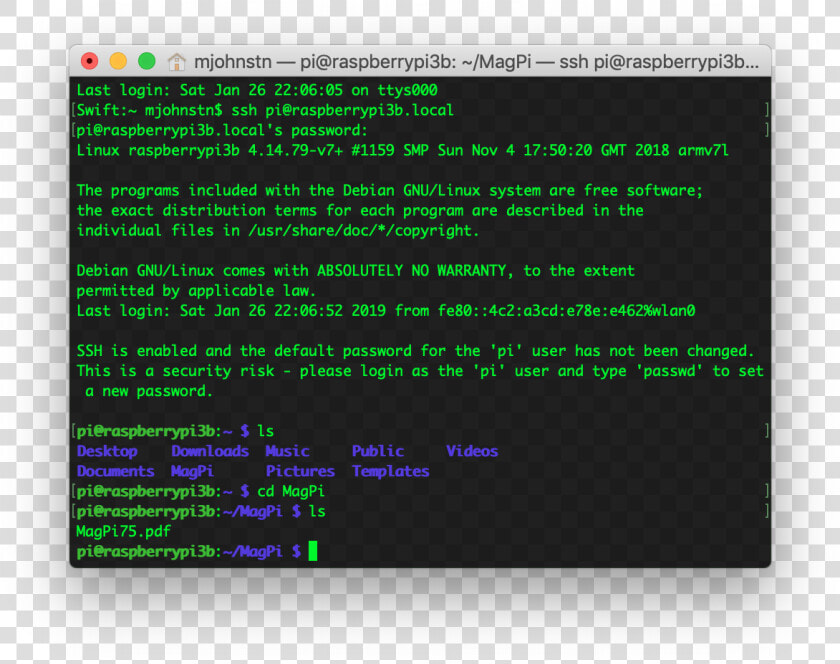Select the 'Music' folder name
Screen dimensions: 840x664
tap(288, 451)
